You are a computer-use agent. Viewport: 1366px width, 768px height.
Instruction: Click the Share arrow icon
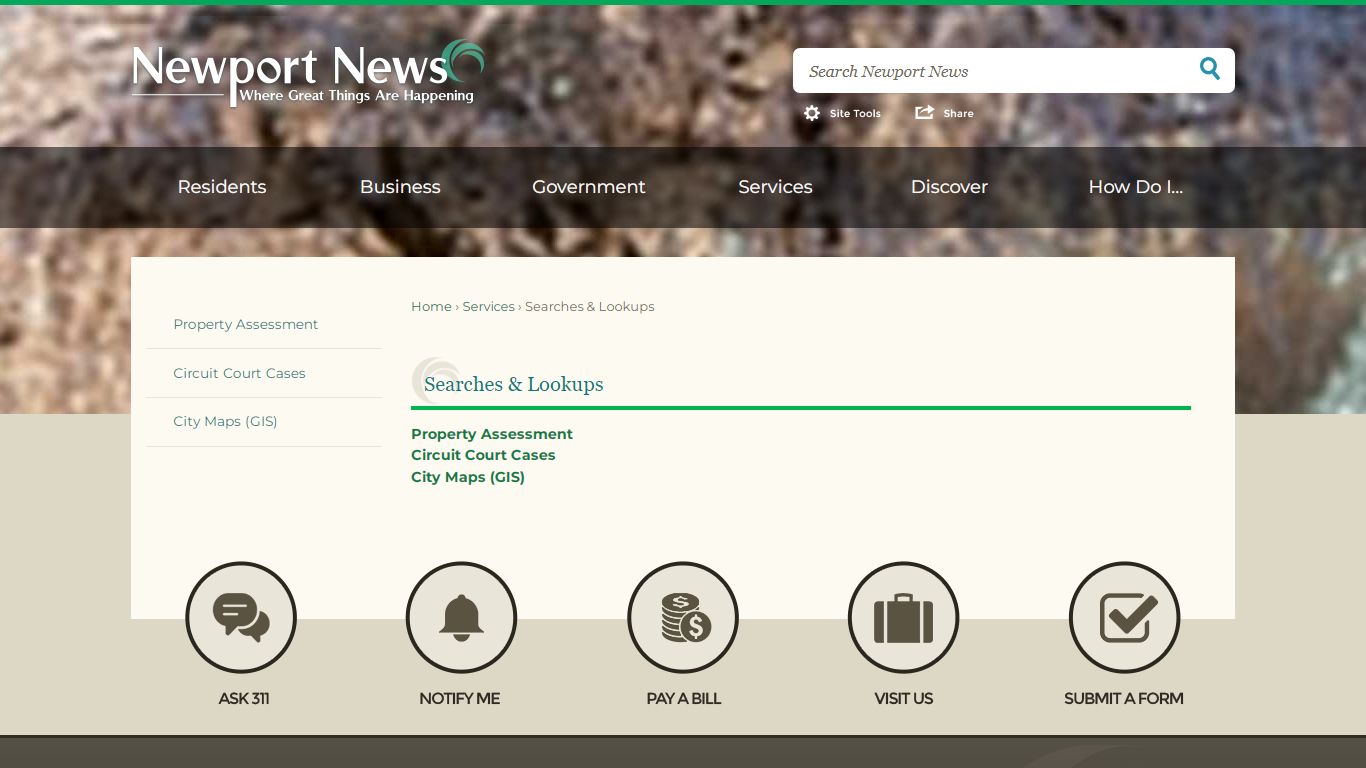[924, 112]
